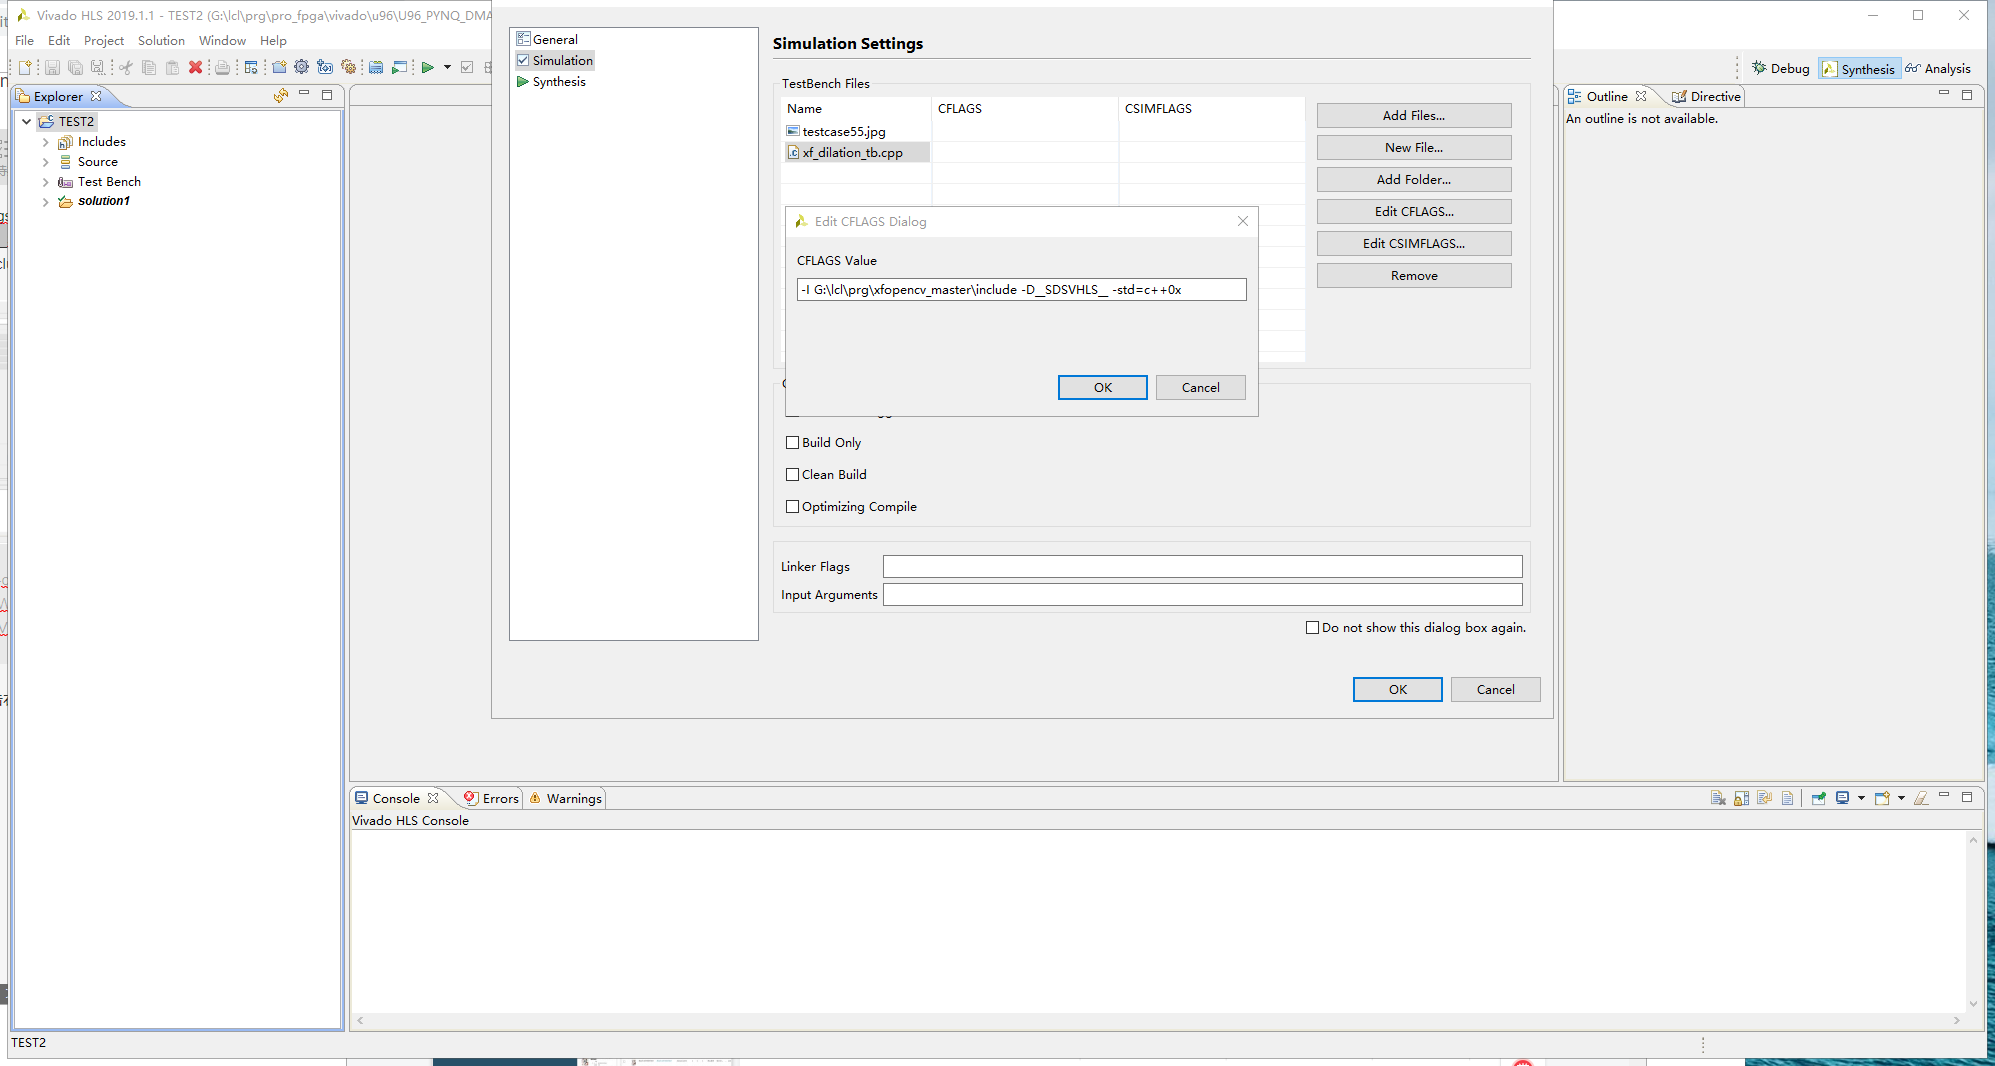The width and height of the screenshot is (1995, 1066).
Task: Click the Save toolbar icon
Action: coord(52,67)
